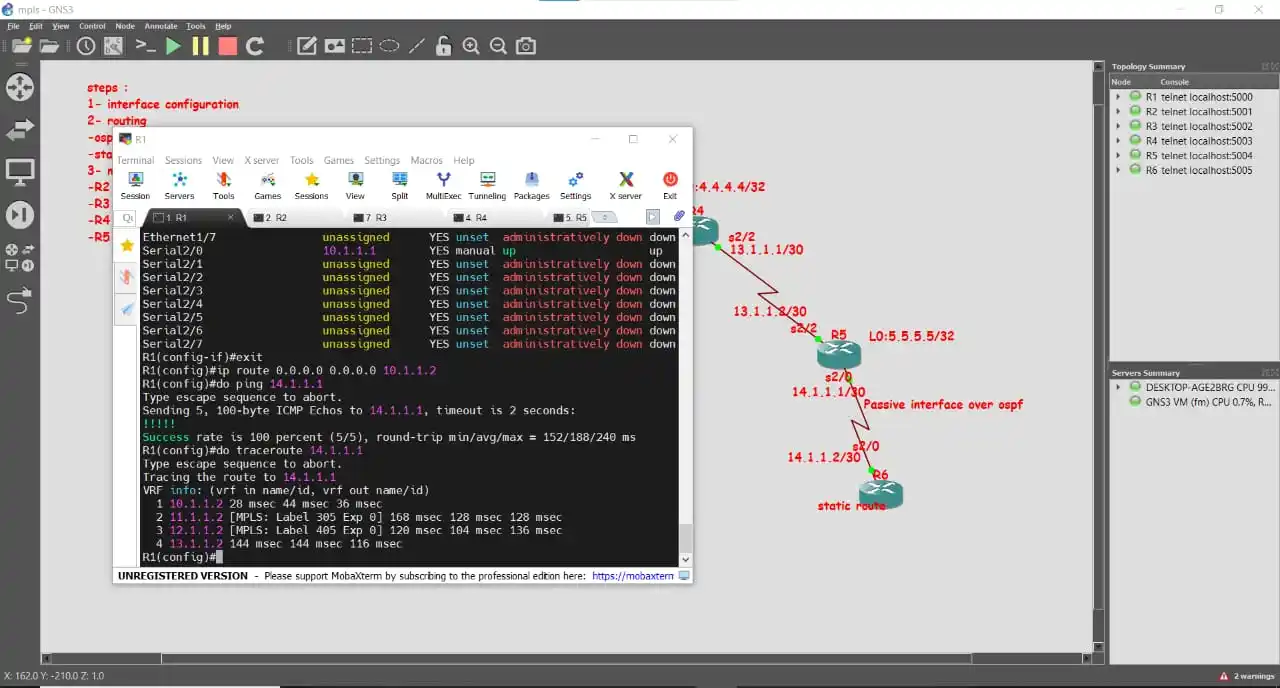Select the Insert a picture tool

click(x=334, y=46)
